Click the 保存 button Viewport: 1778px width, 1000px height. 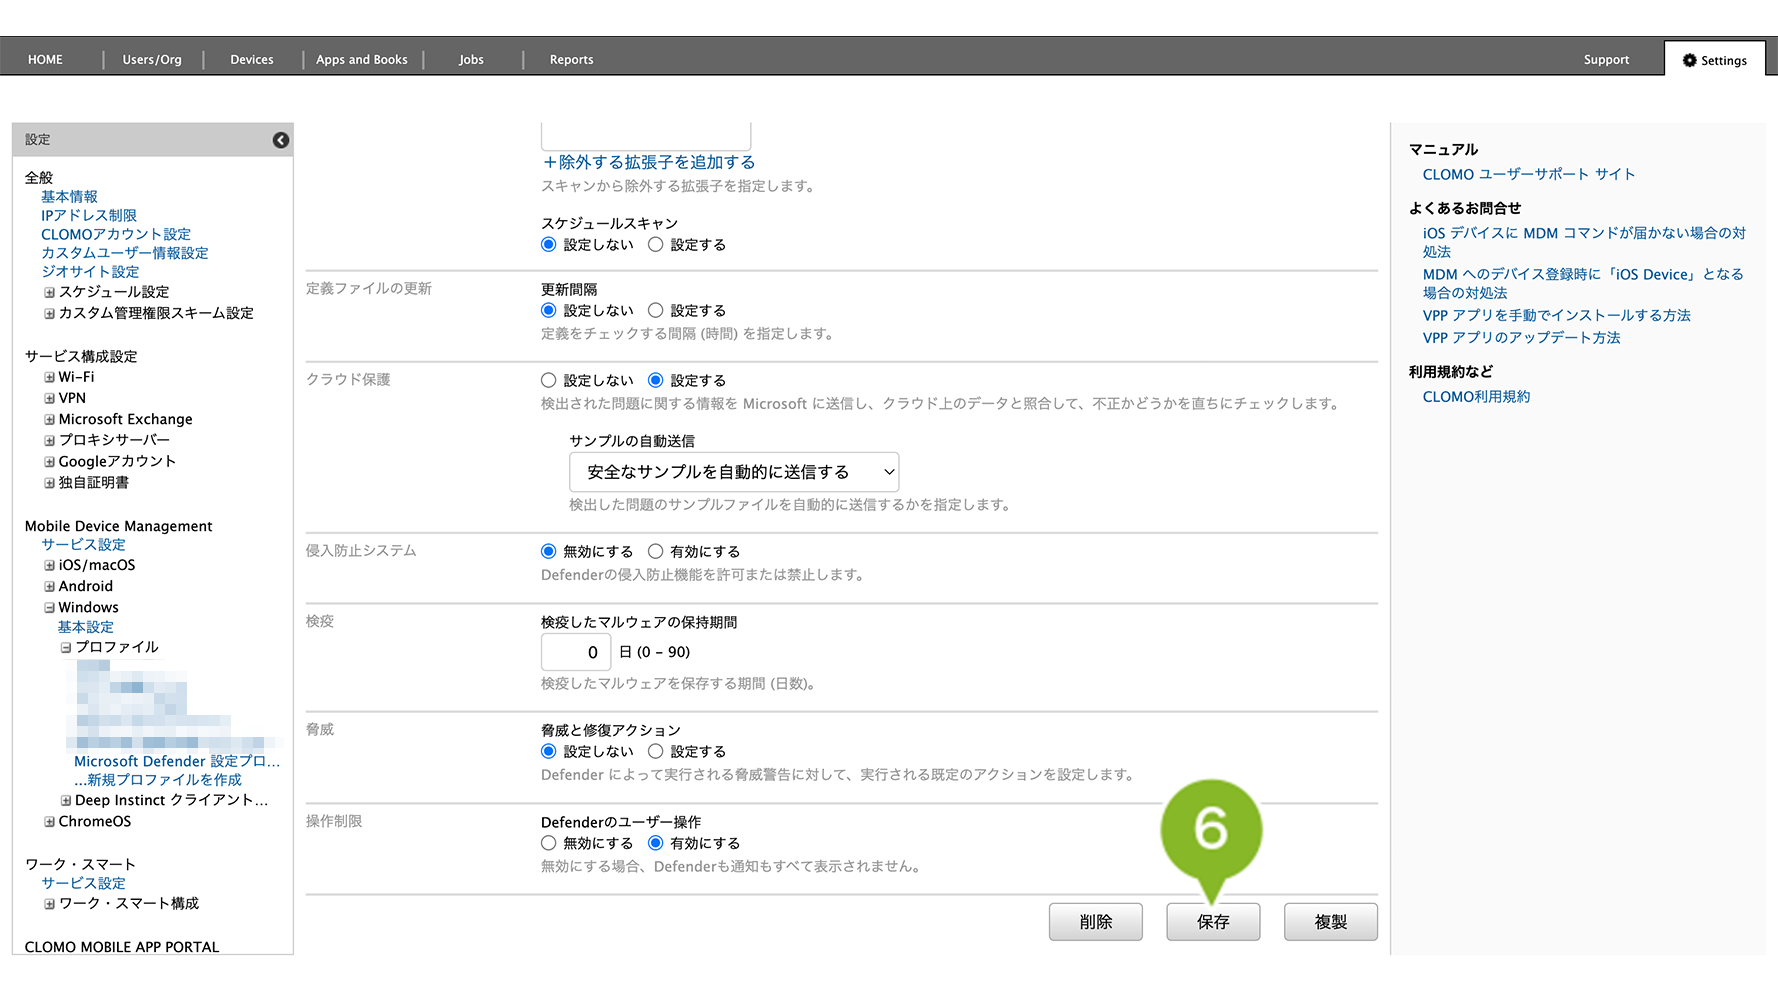click(1212, 922)
